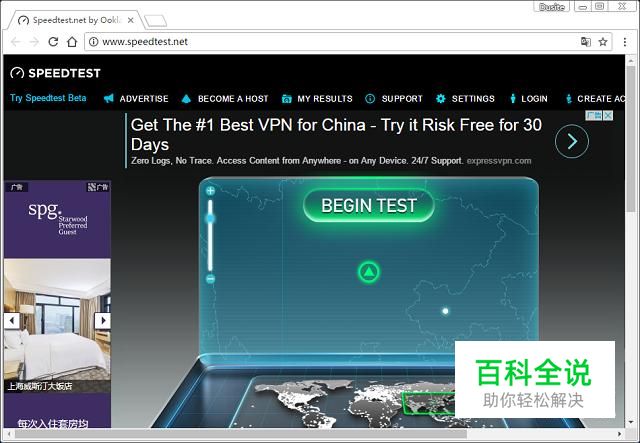Screen dimensions: 640x443
Task: Click the VPN ad headline text
Action: pyautogui.click(x=336, y=135)
